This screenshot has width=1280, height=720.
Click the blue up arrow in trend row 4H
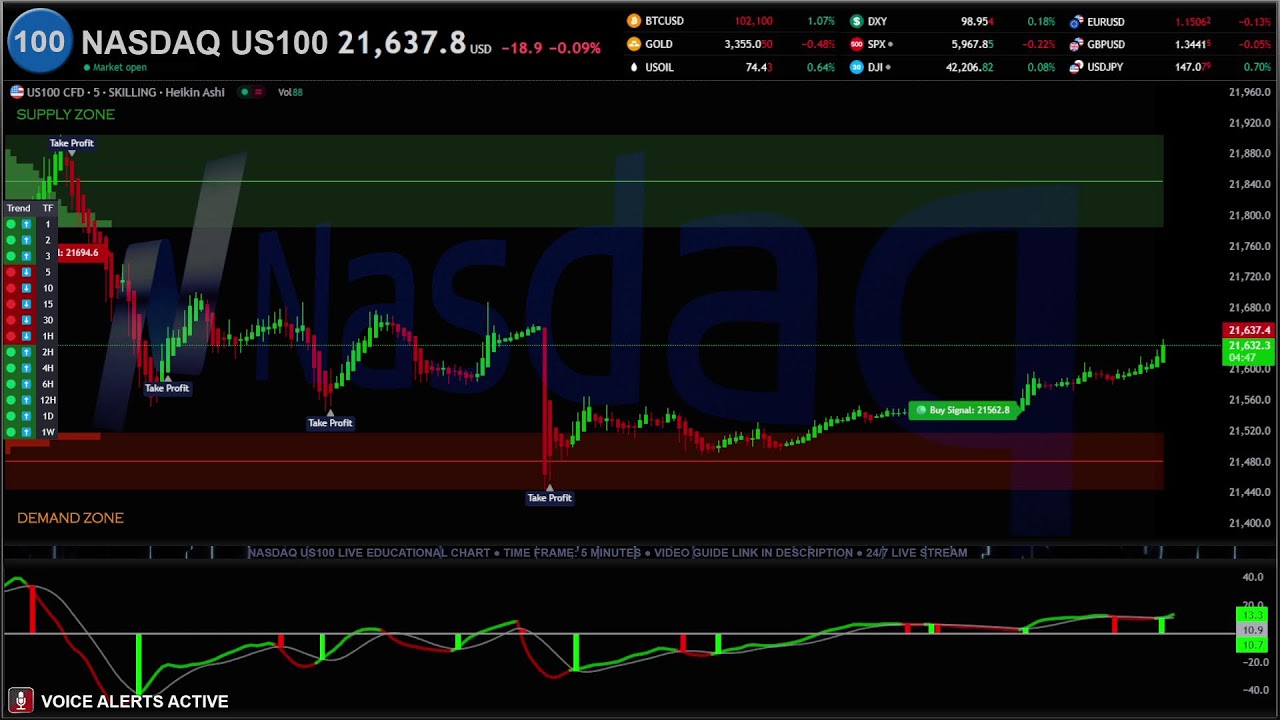[26, 368]
